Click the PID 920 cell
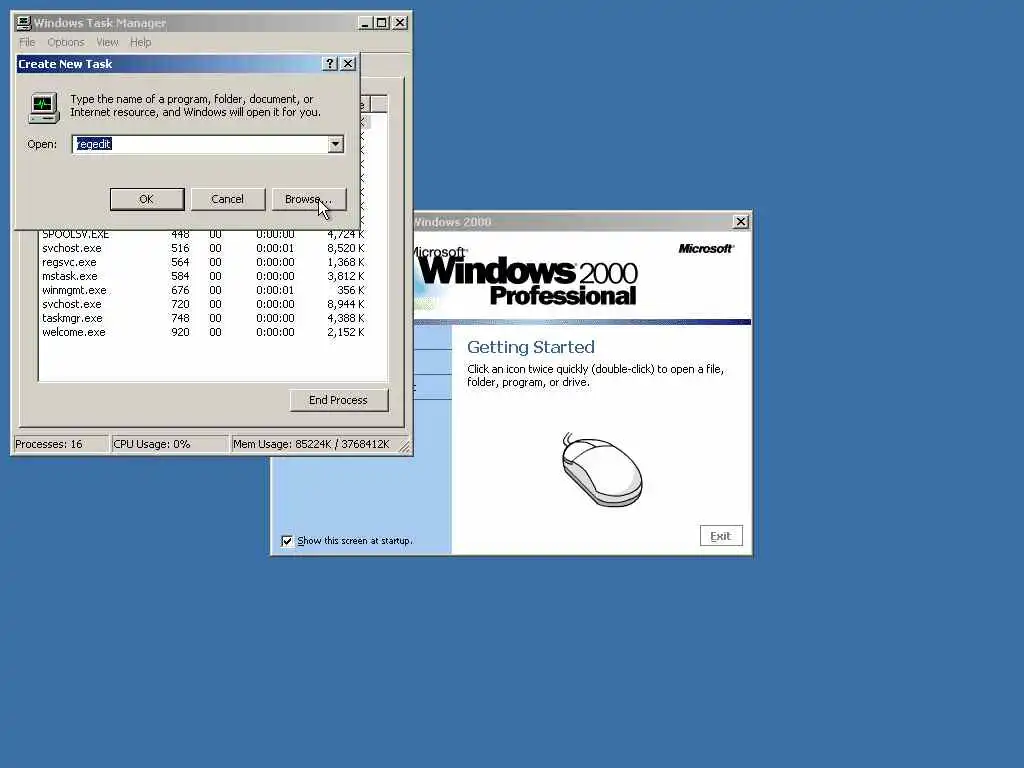 pyautogui.click(x=180, y=332)
